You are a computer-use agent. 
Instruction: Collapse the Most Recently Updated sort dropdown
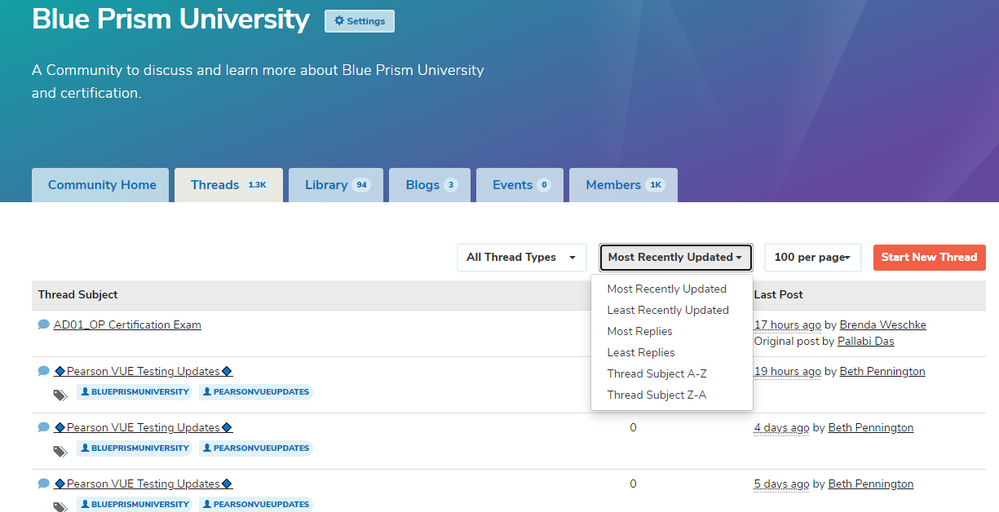point(675,257)
